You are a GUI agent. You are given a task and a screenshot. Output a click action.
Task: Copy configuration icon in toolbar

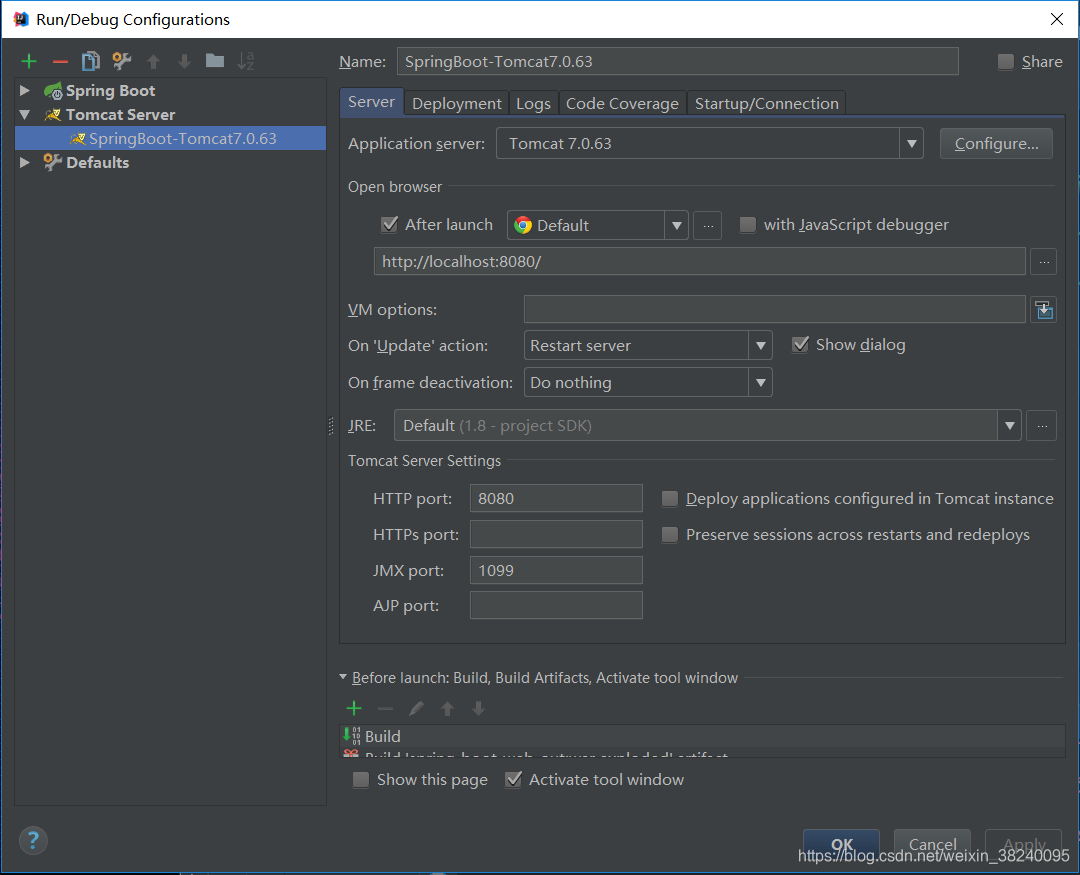pyautogui.click(x=90, y=61)
